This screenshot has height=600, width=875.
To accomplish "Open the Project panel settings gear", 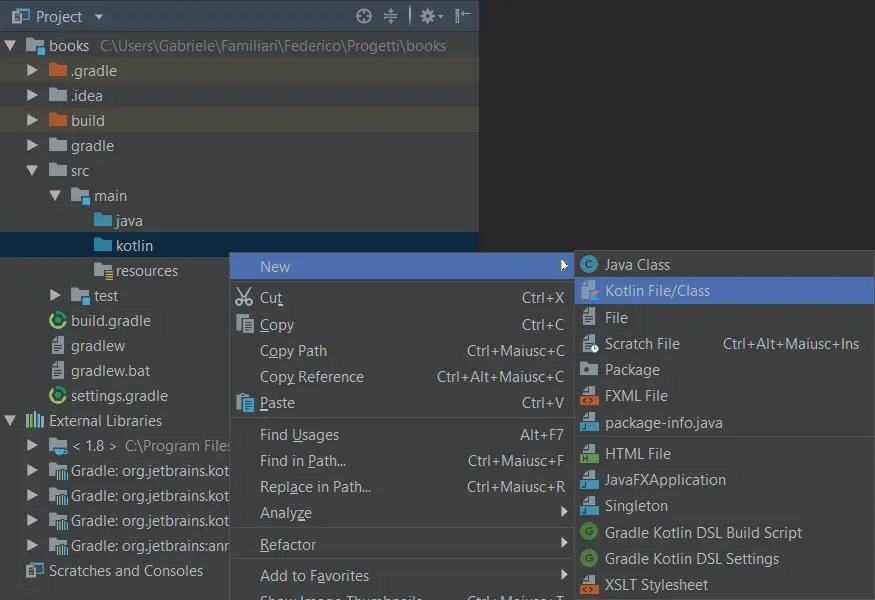I will pos(430,16).
